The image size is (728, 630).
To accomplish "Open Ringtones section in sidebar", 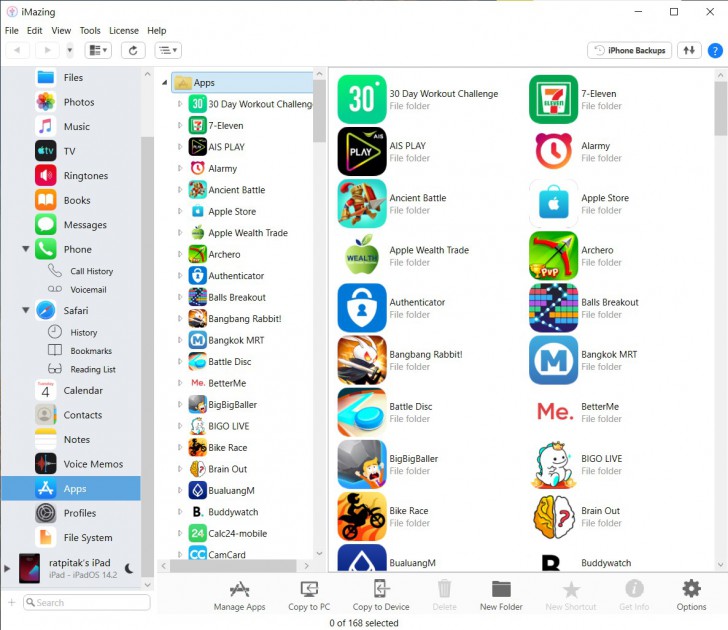I will [x=85, y=175].
